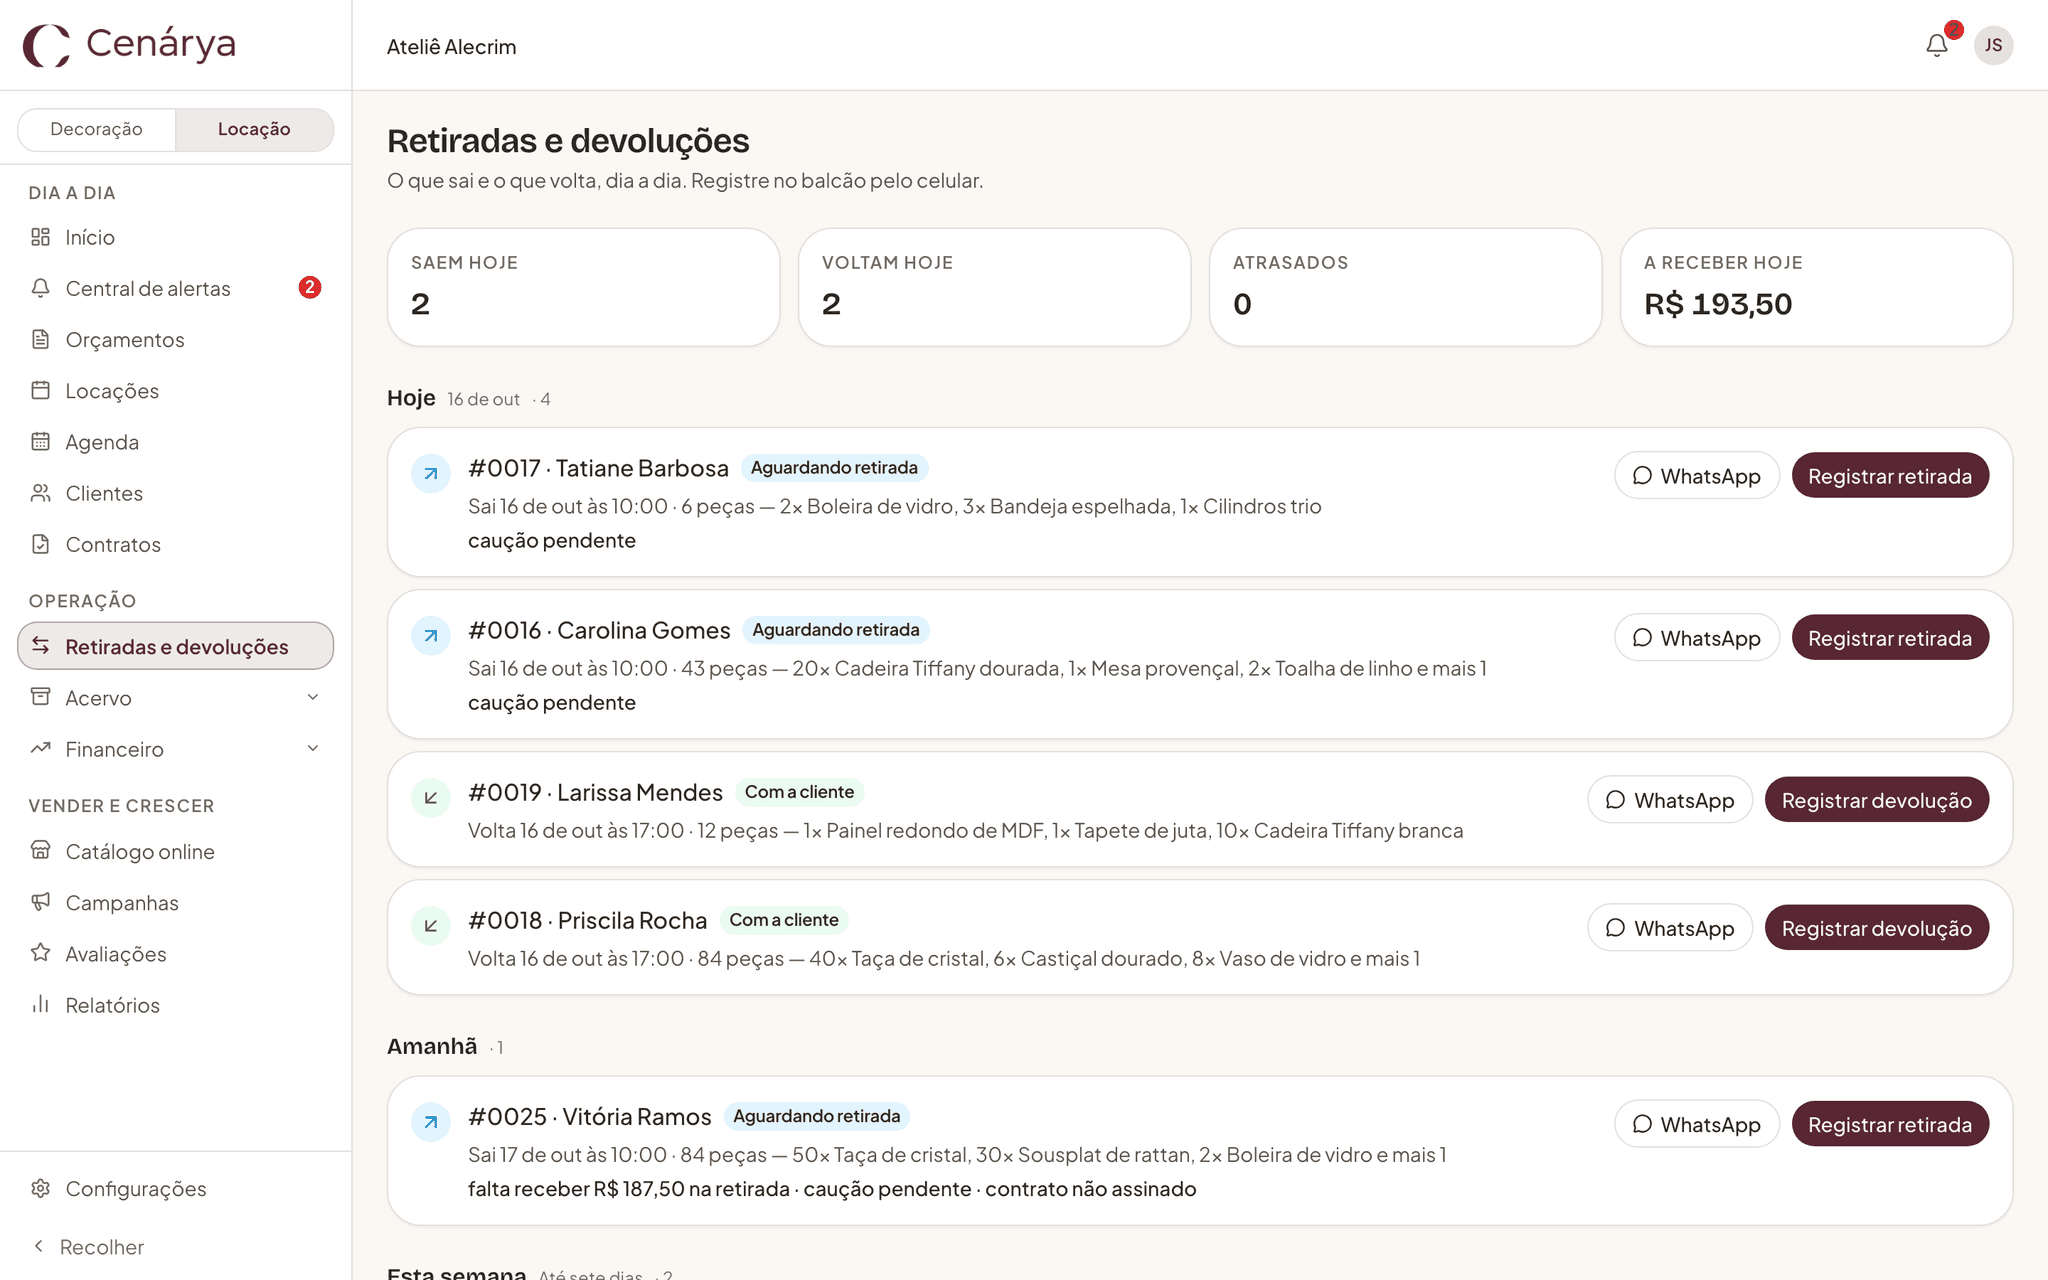Register return for Larissa Mendes
The width and height of the screenshot is (2048, 1280).
tap(1877, 800)
